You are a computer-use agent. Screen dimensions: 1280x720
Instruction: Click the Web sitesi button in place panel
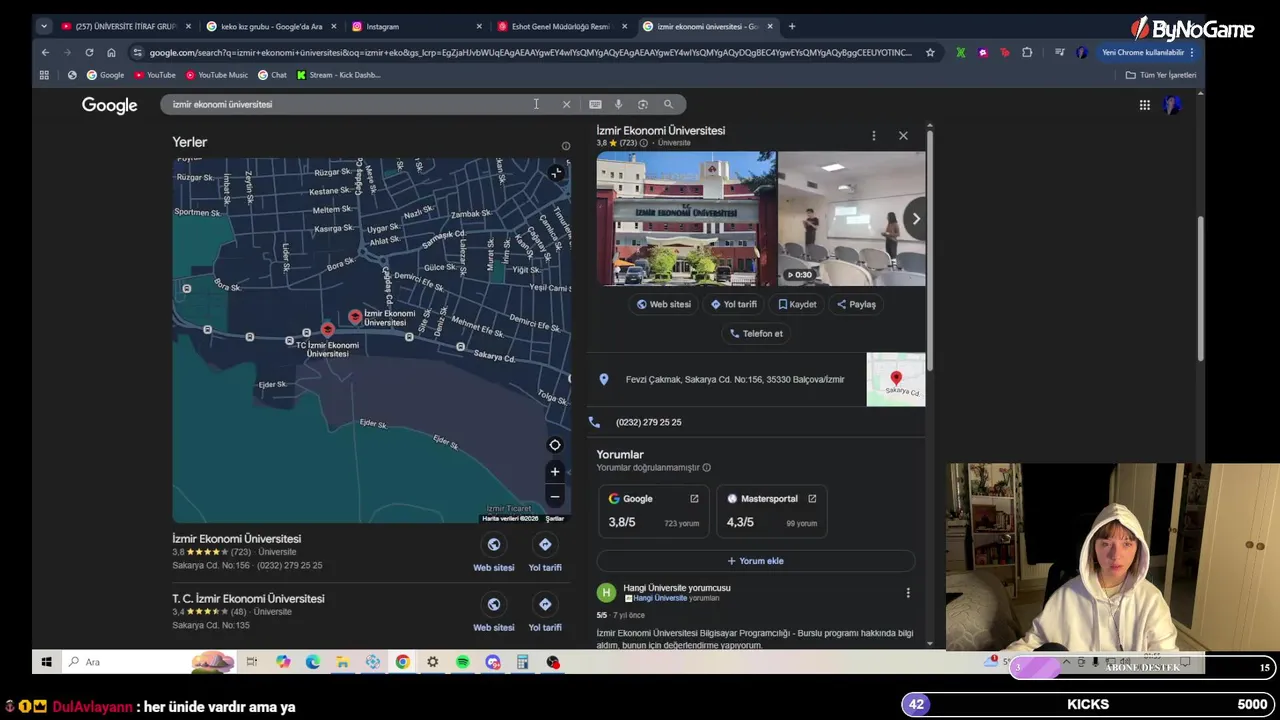(x=664, y=304)
